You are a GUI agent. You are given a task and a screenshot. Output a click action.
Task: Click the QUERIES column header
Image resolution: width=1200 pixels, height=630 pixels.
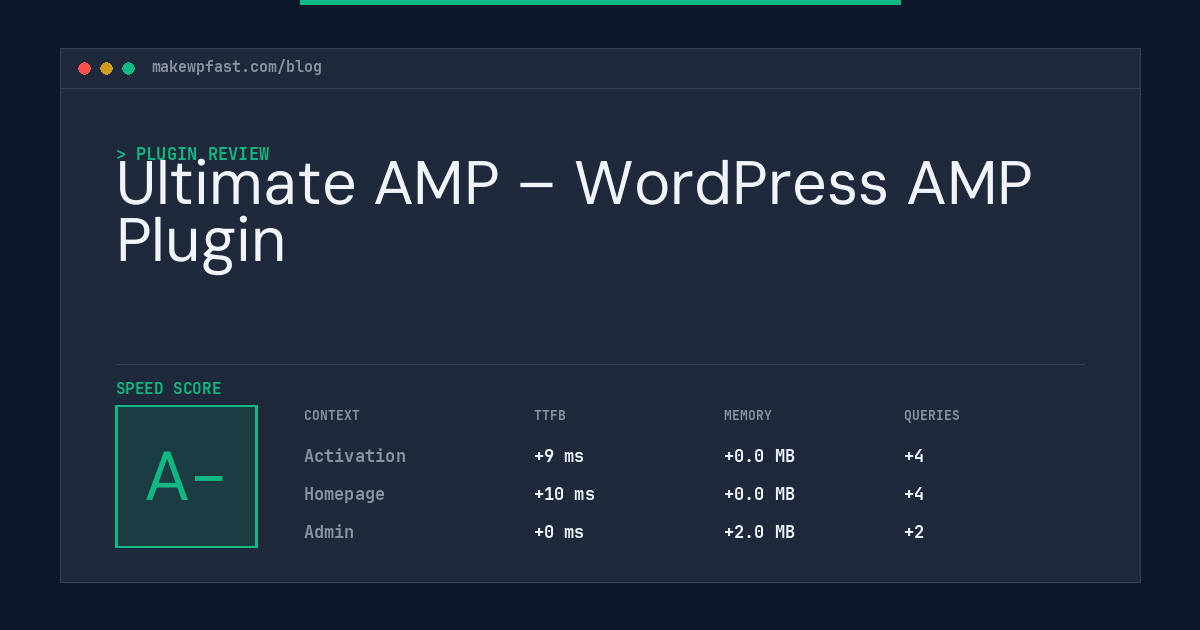point(932,416)
